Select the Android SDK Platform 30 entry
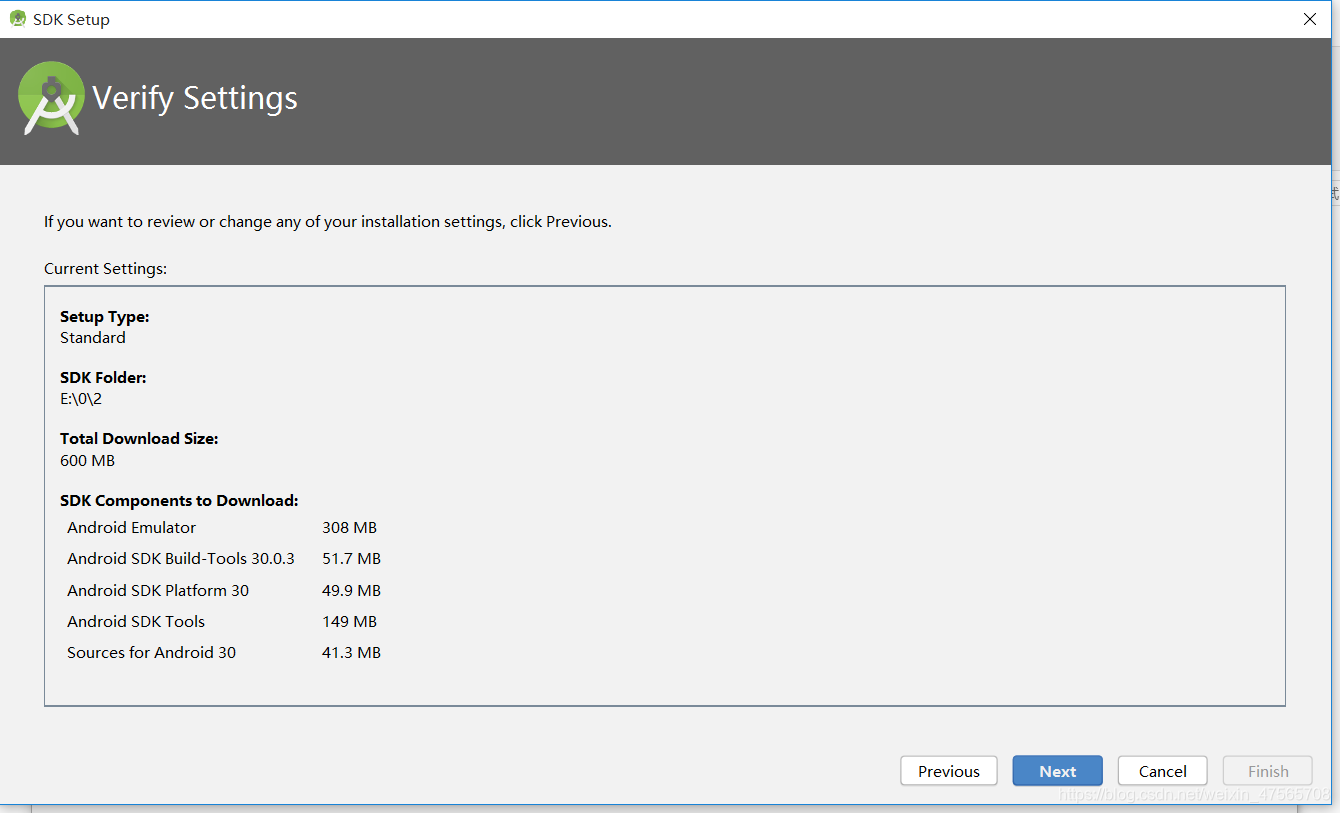The height and width of the screenshot is (813, 1340). point(158,590)
